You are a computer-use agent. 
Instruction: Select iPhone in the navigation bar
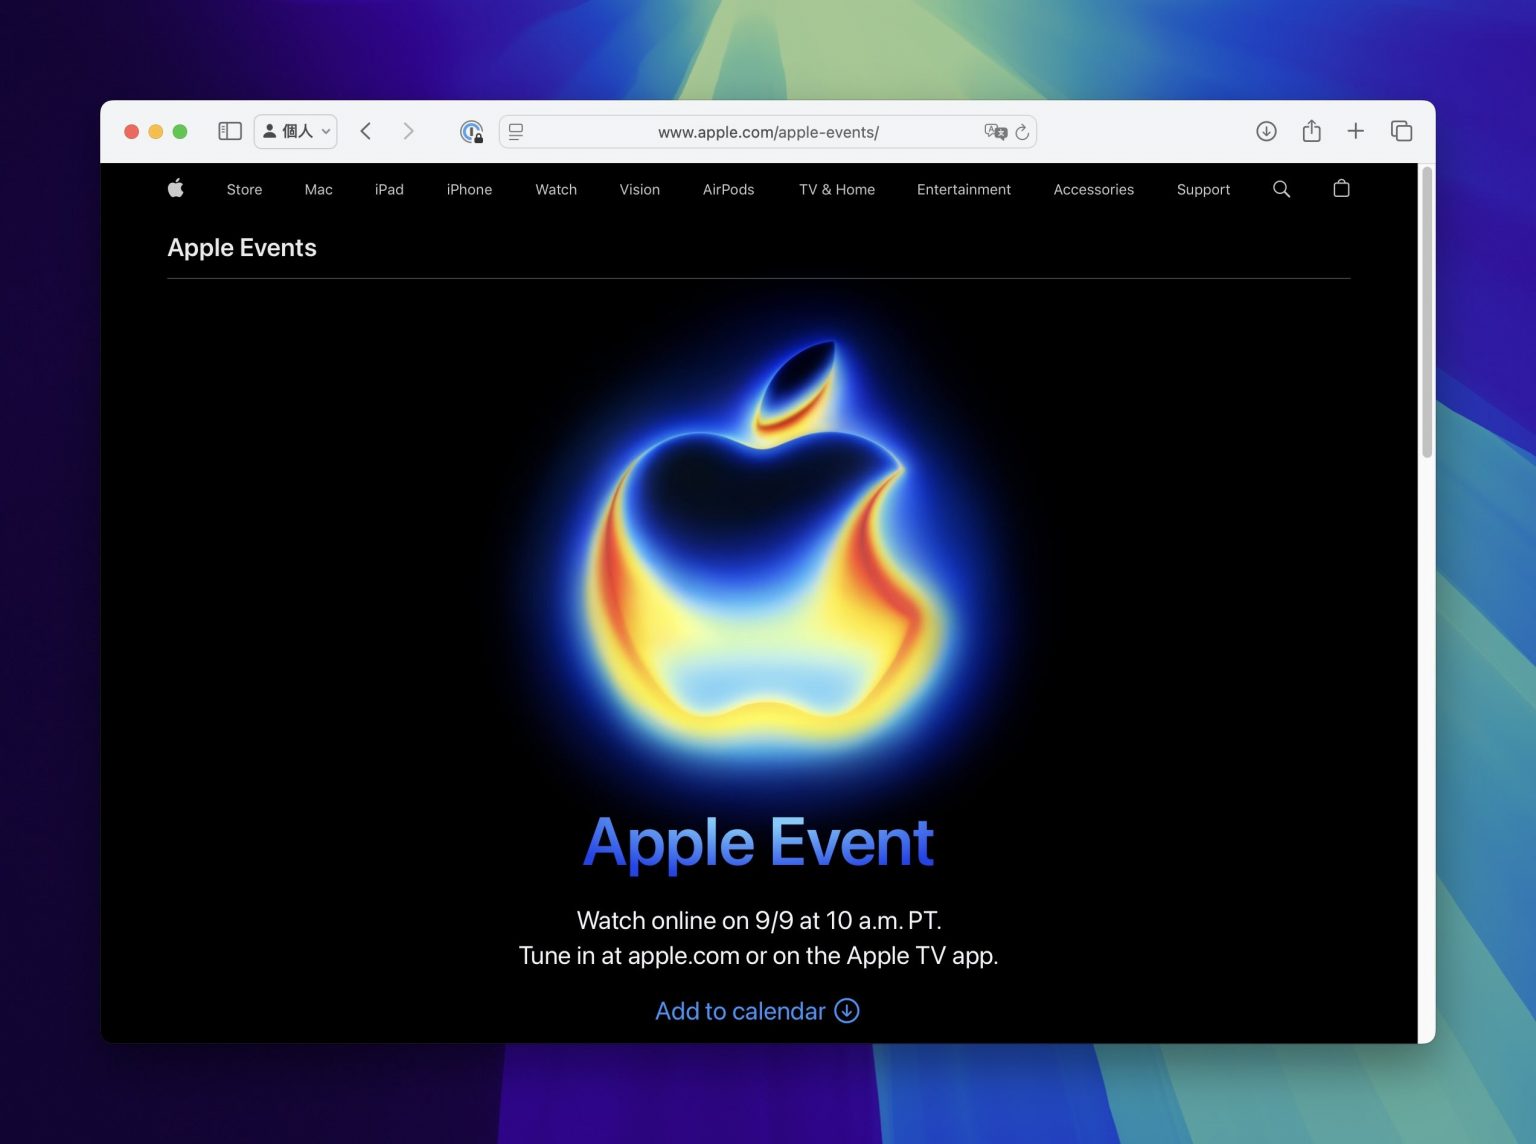[x=469, y=189]
